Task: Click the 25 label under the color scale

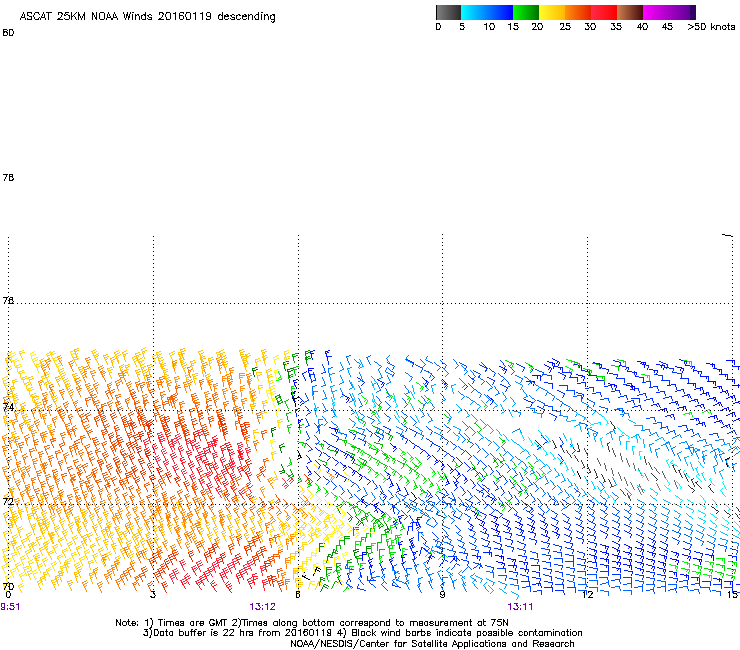Action: click(x=565, y=27)
